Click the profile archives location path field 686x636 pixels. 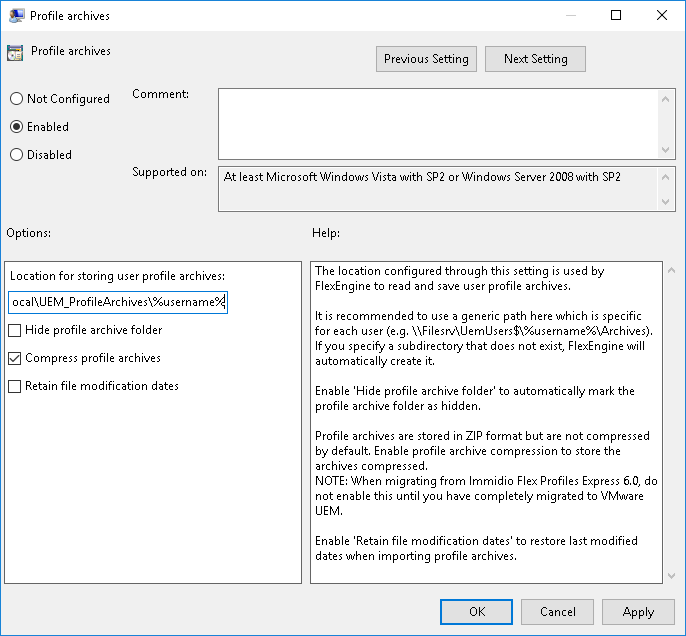pyautogui.click(x=118, y=302)
